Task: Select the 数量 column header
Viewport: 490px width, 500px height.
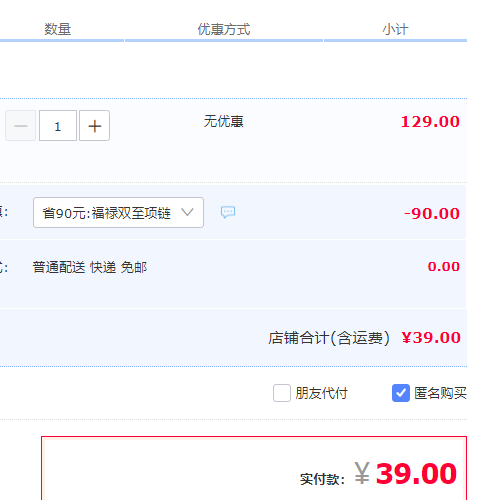Action: point(58,29)
